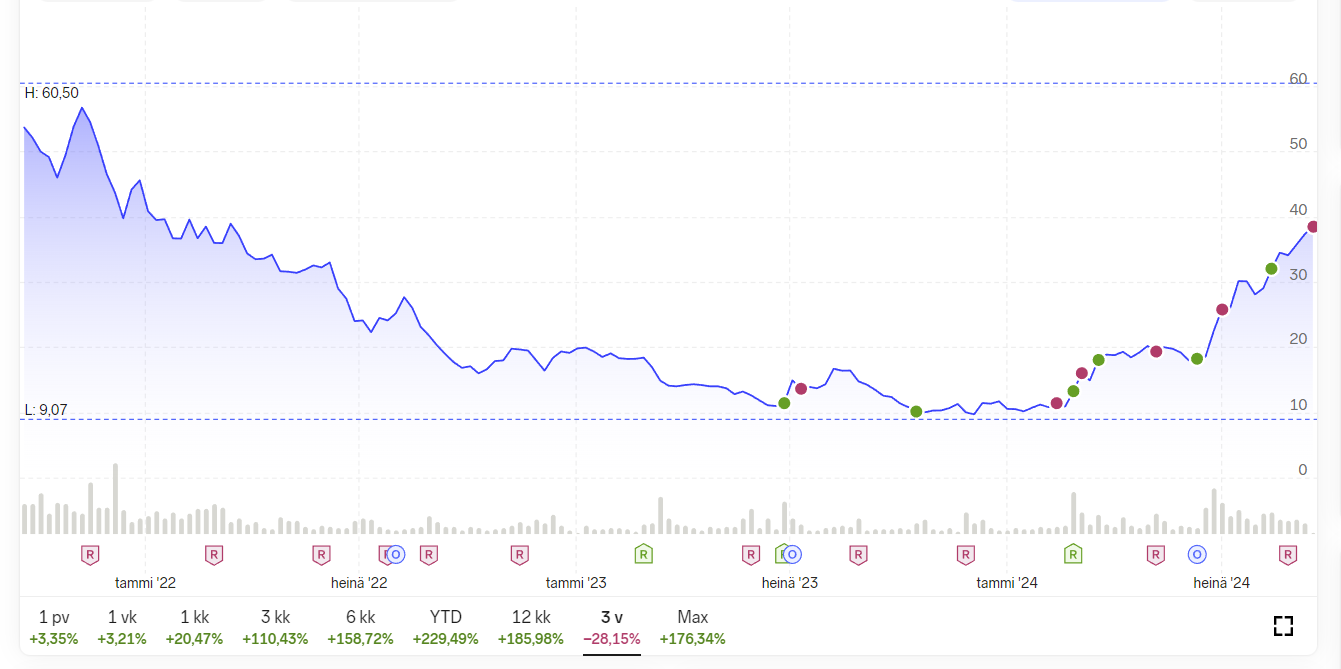Click the green dot at the chart's lowest point
Screen dimensions: 1341x669
pos(916,411)
